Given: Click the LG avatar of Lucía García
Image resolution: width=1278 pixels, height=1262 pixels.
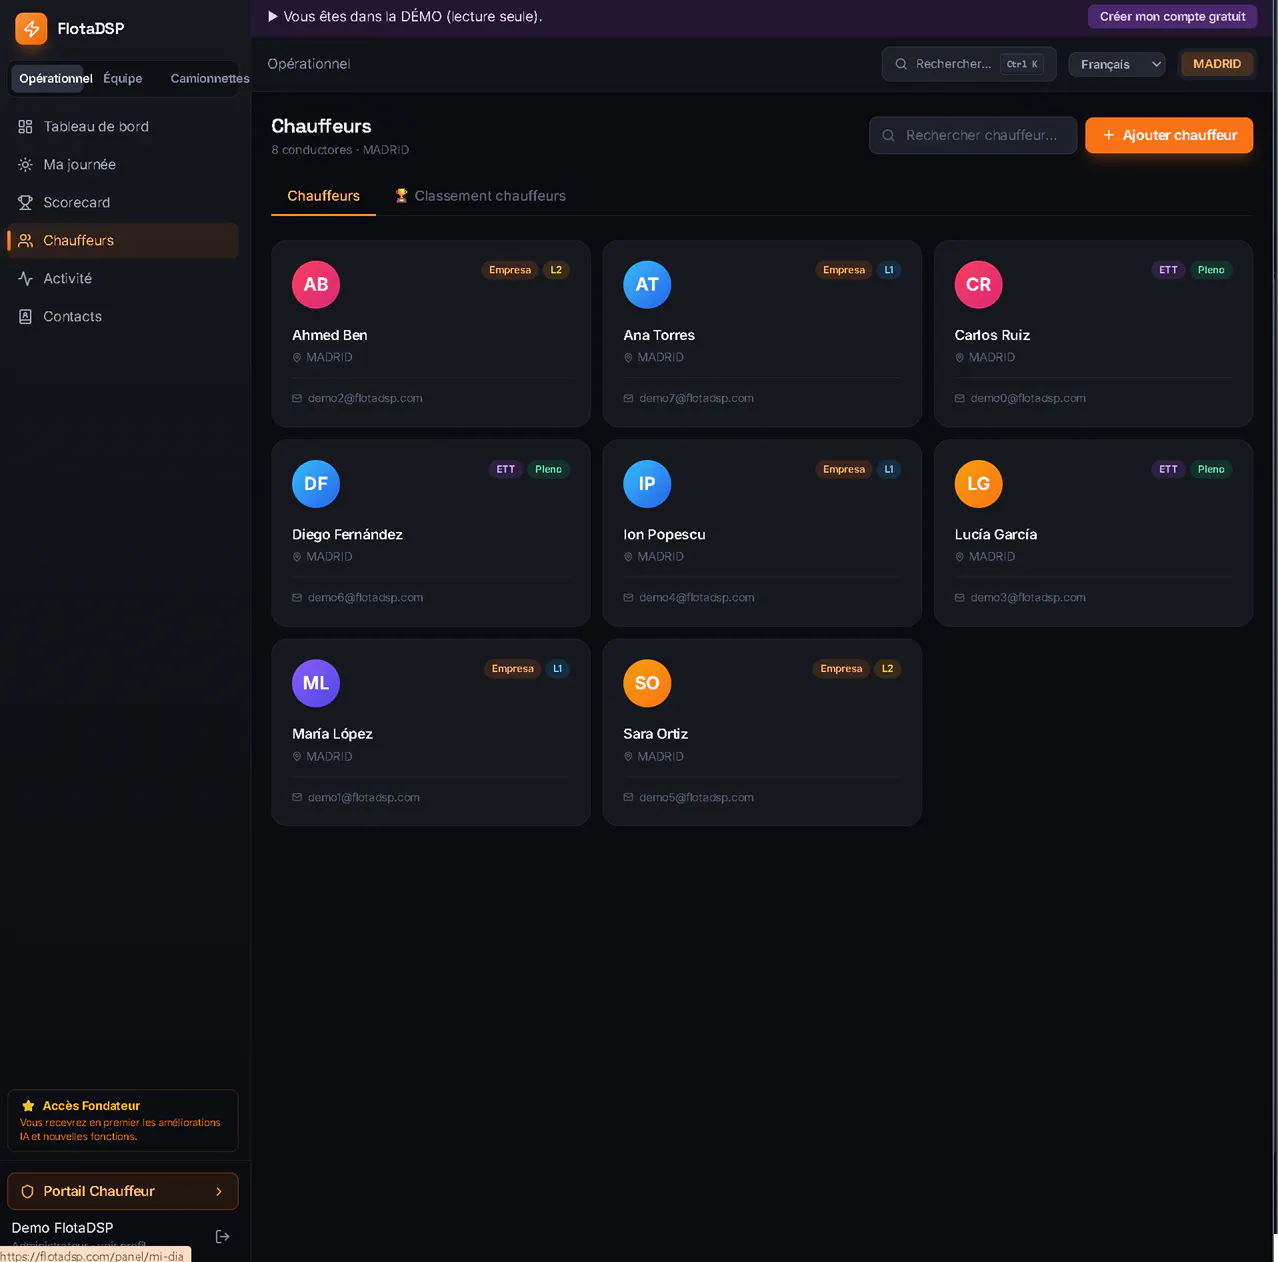Looking at the screenshot, I should pyautogui.click(x=978, y=484).
